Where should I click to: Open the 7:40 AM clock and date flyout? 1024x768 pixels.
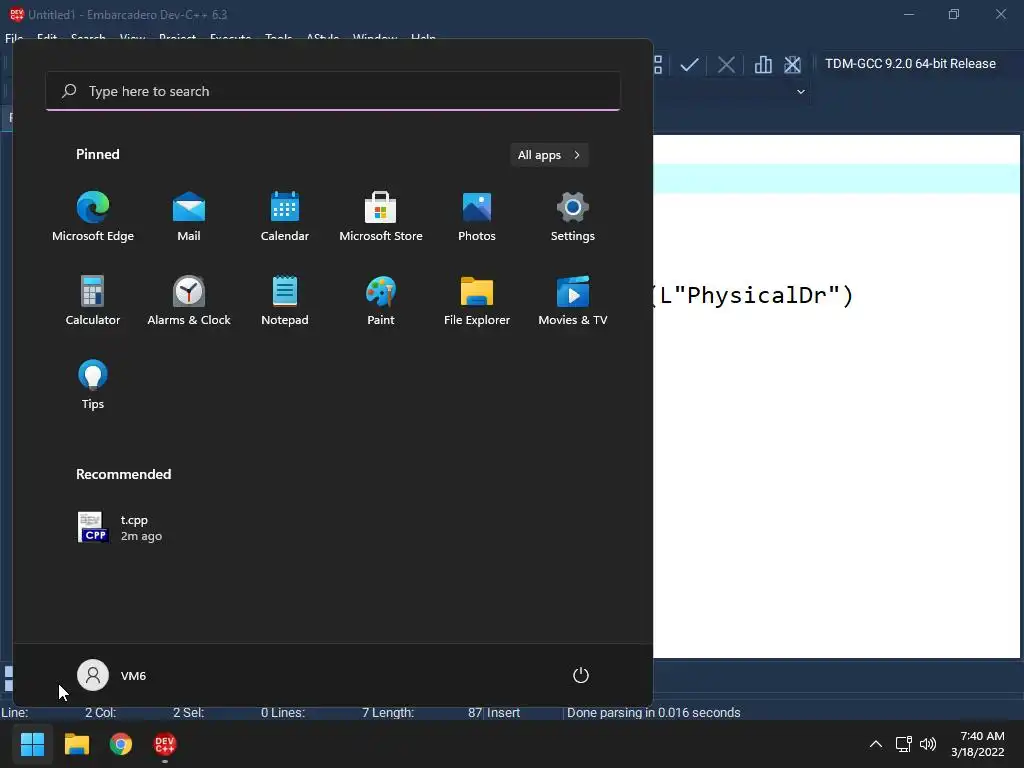(978, 744)
